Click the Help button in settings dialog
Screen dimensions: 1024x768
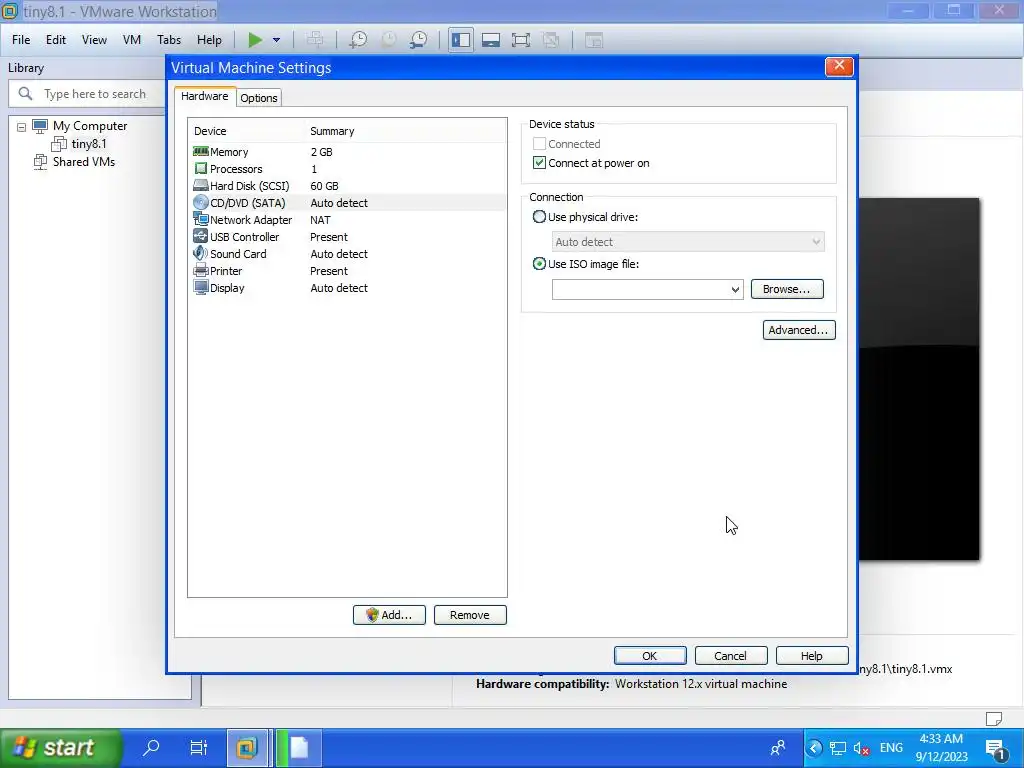(812, 656)
